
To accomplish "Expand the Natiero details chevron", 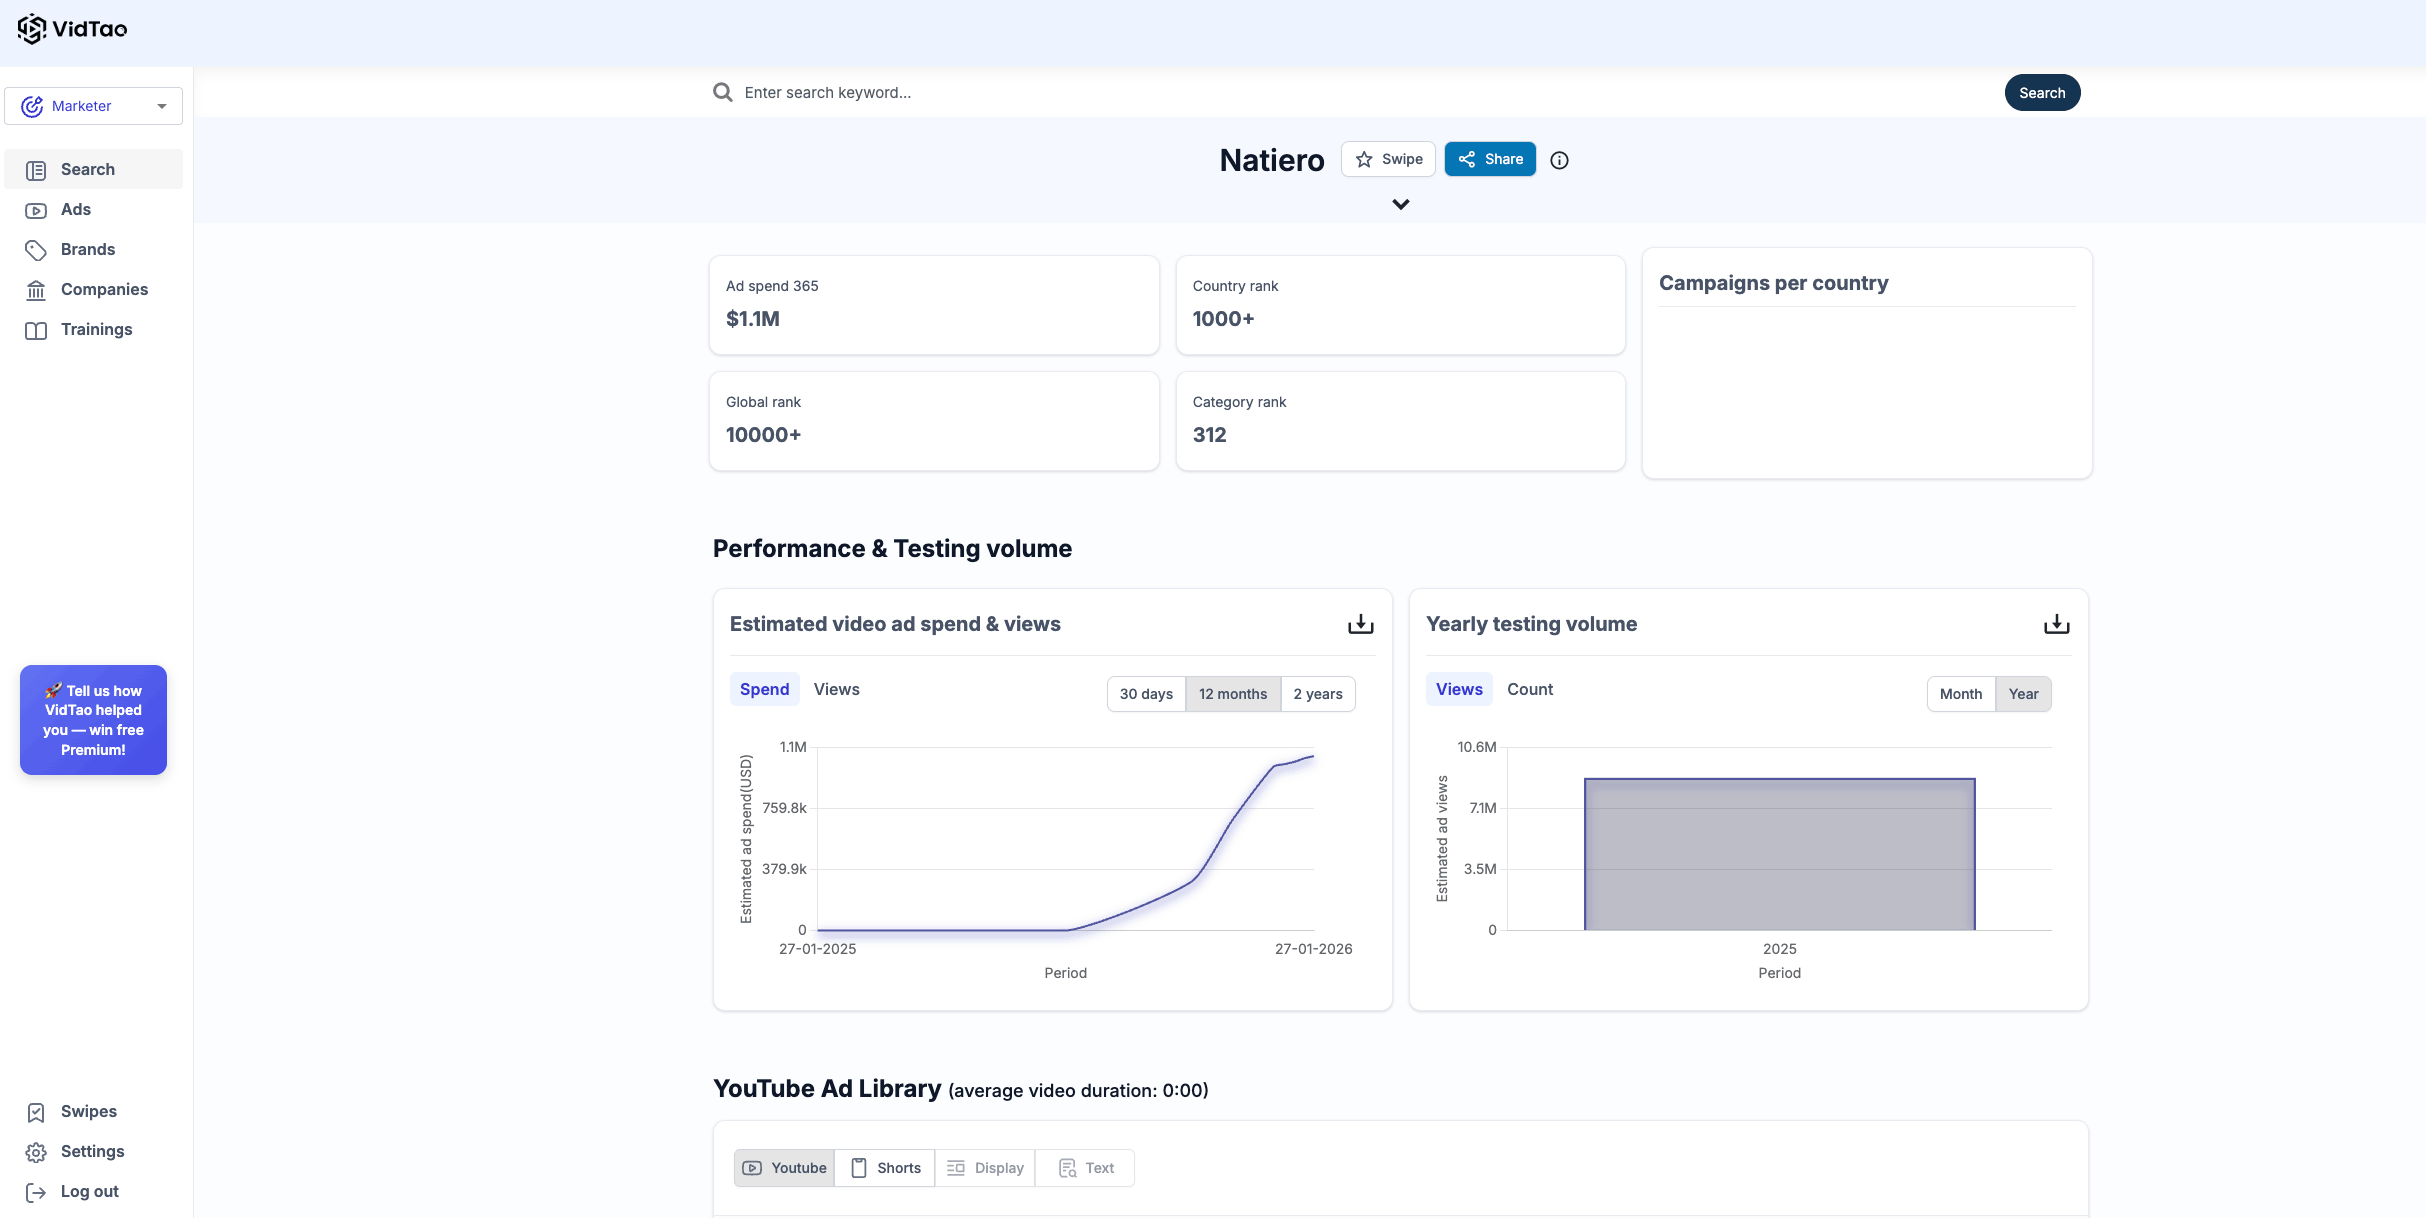I will coord(1400,204).
